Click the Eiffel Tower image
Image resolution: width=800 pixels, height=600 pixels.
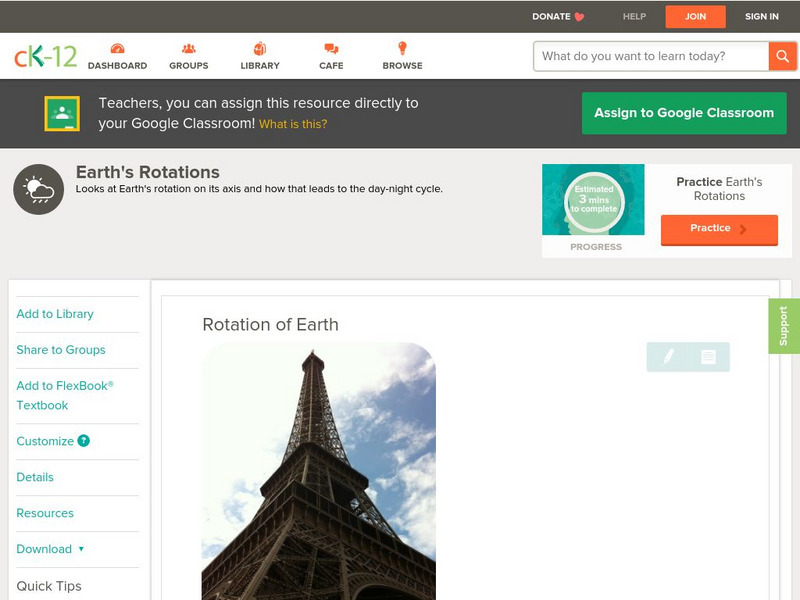(319, 471)
